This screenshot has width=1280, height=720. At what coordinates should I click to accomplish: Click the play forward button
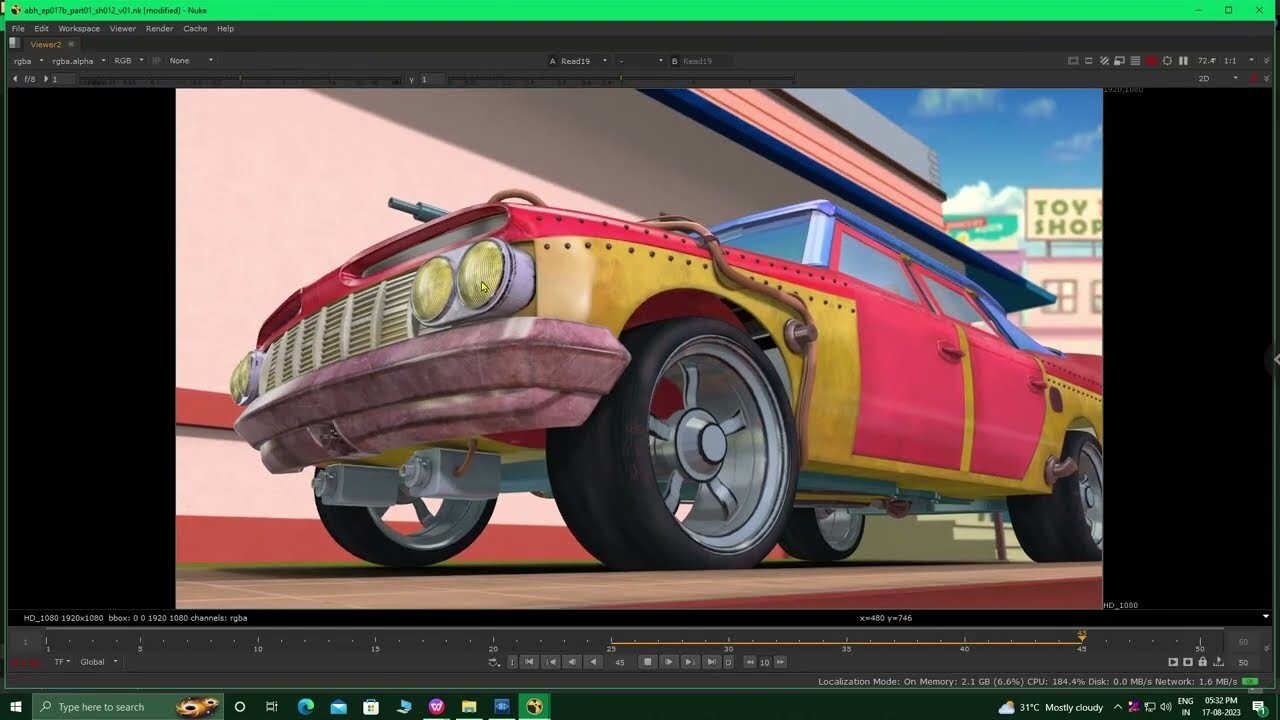pyautogui.click(x=669, y=662)
